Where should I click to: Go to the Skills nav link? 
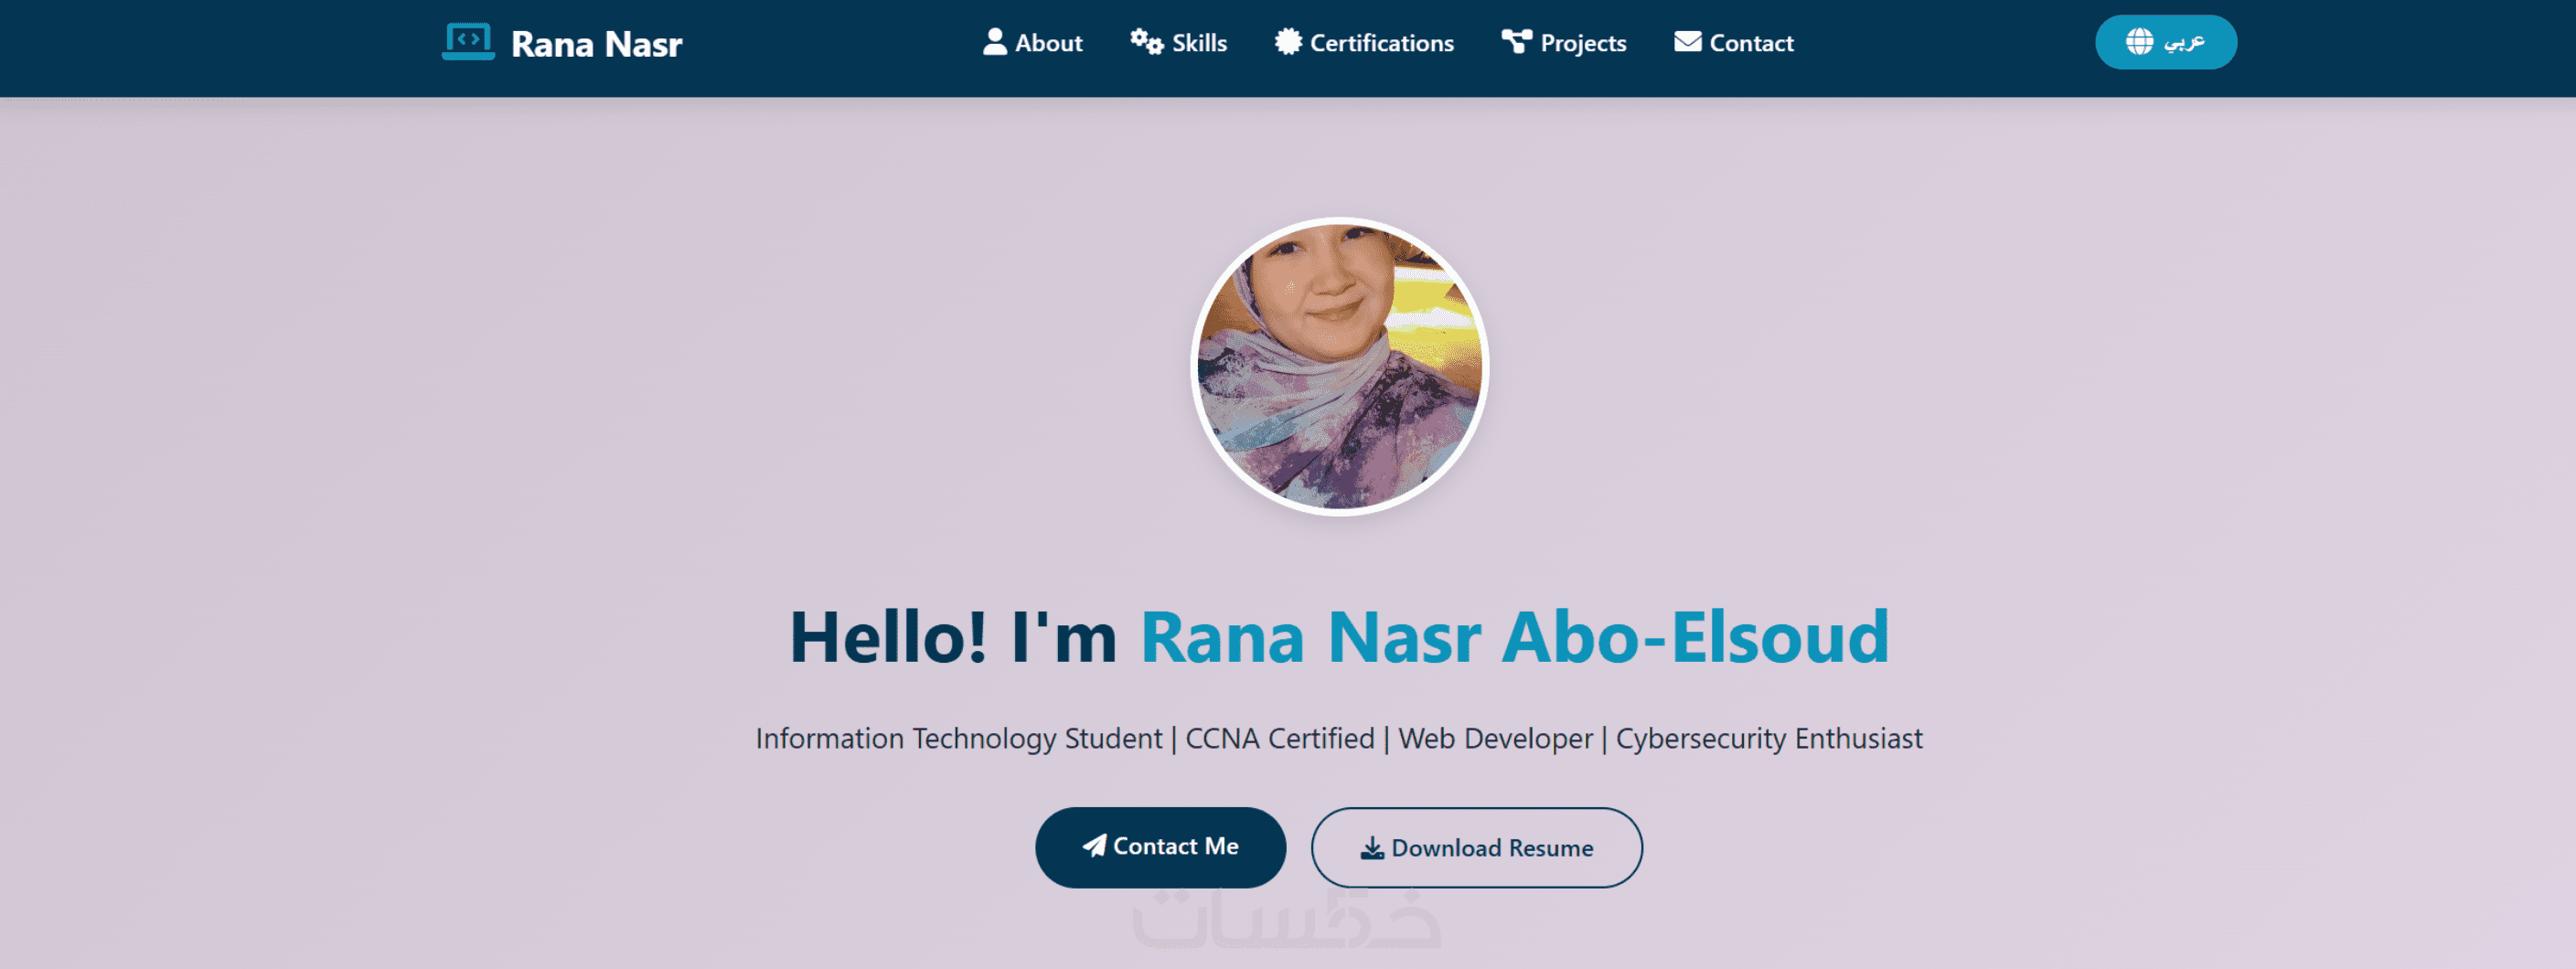pos(1199,43)
